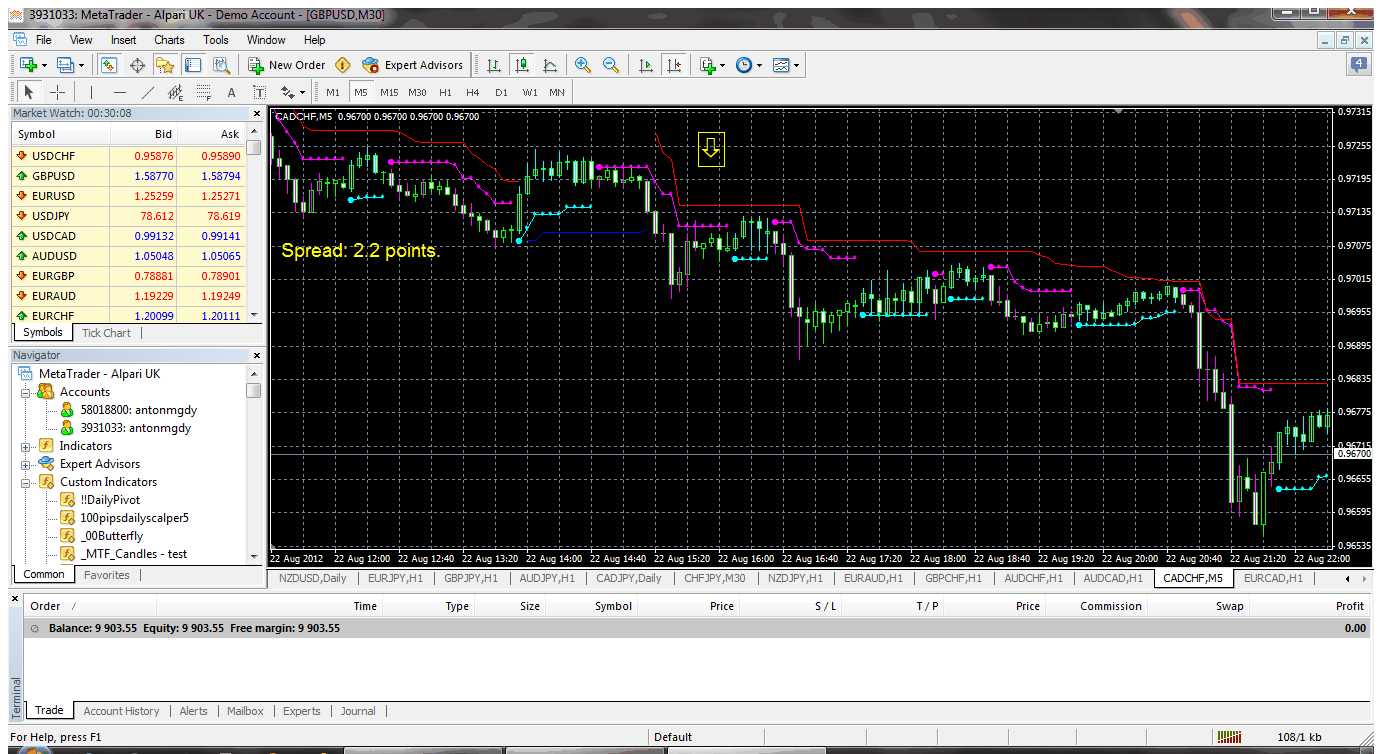This screenshot has width=1382, height=754.
Task: Toggle the D1 timeframe button
Action: click(501, 92)
